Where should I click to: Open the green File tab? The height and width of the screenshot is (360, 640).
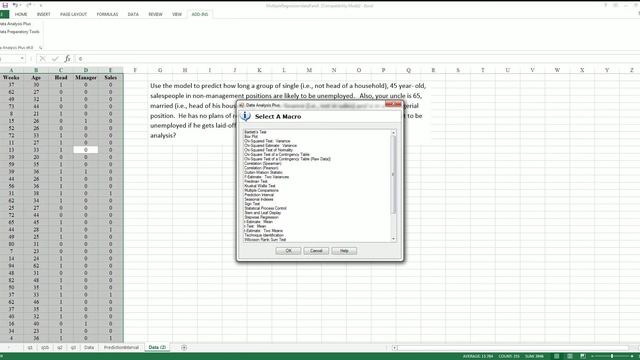[x=4, y=14]
